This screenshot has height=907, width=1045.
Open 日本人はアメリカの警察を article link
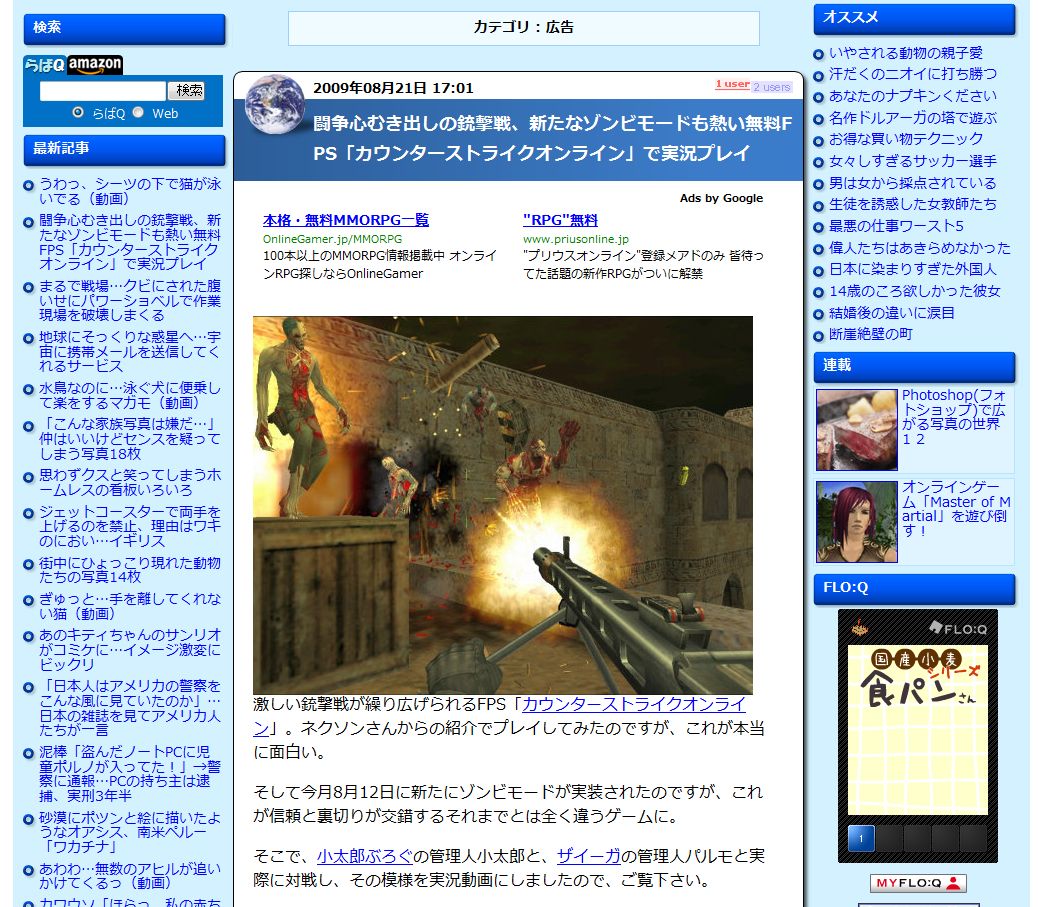[130, 708]
